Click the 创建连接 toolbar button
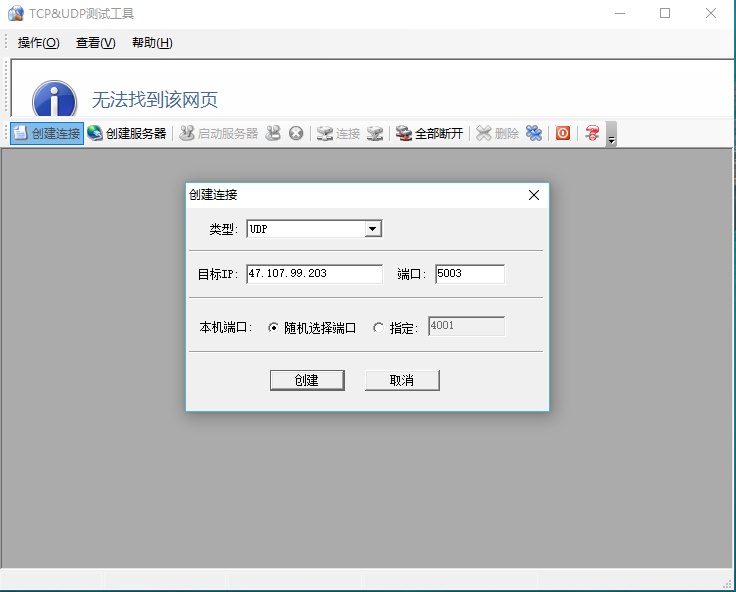736x592 pixels. 47,133
